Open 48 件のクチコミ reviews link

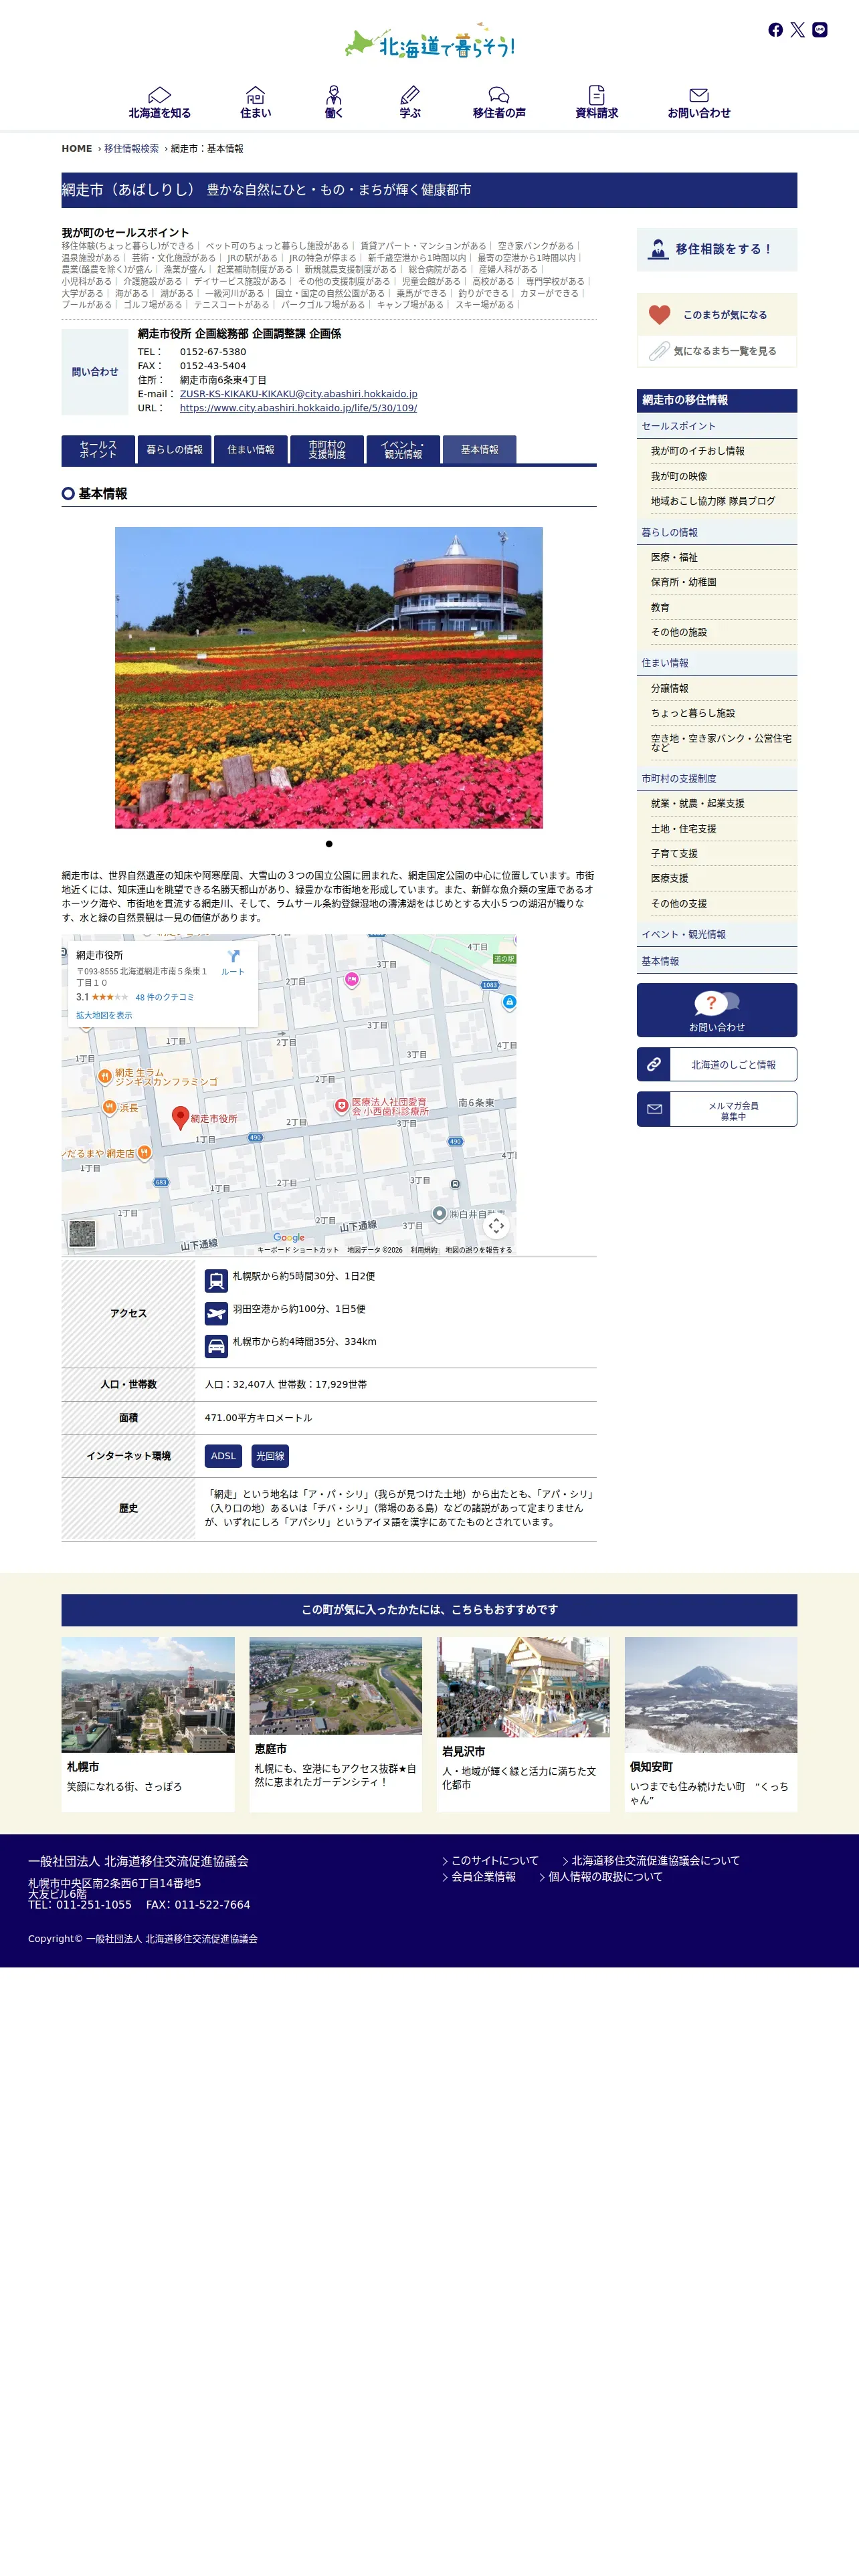point(165,997)
